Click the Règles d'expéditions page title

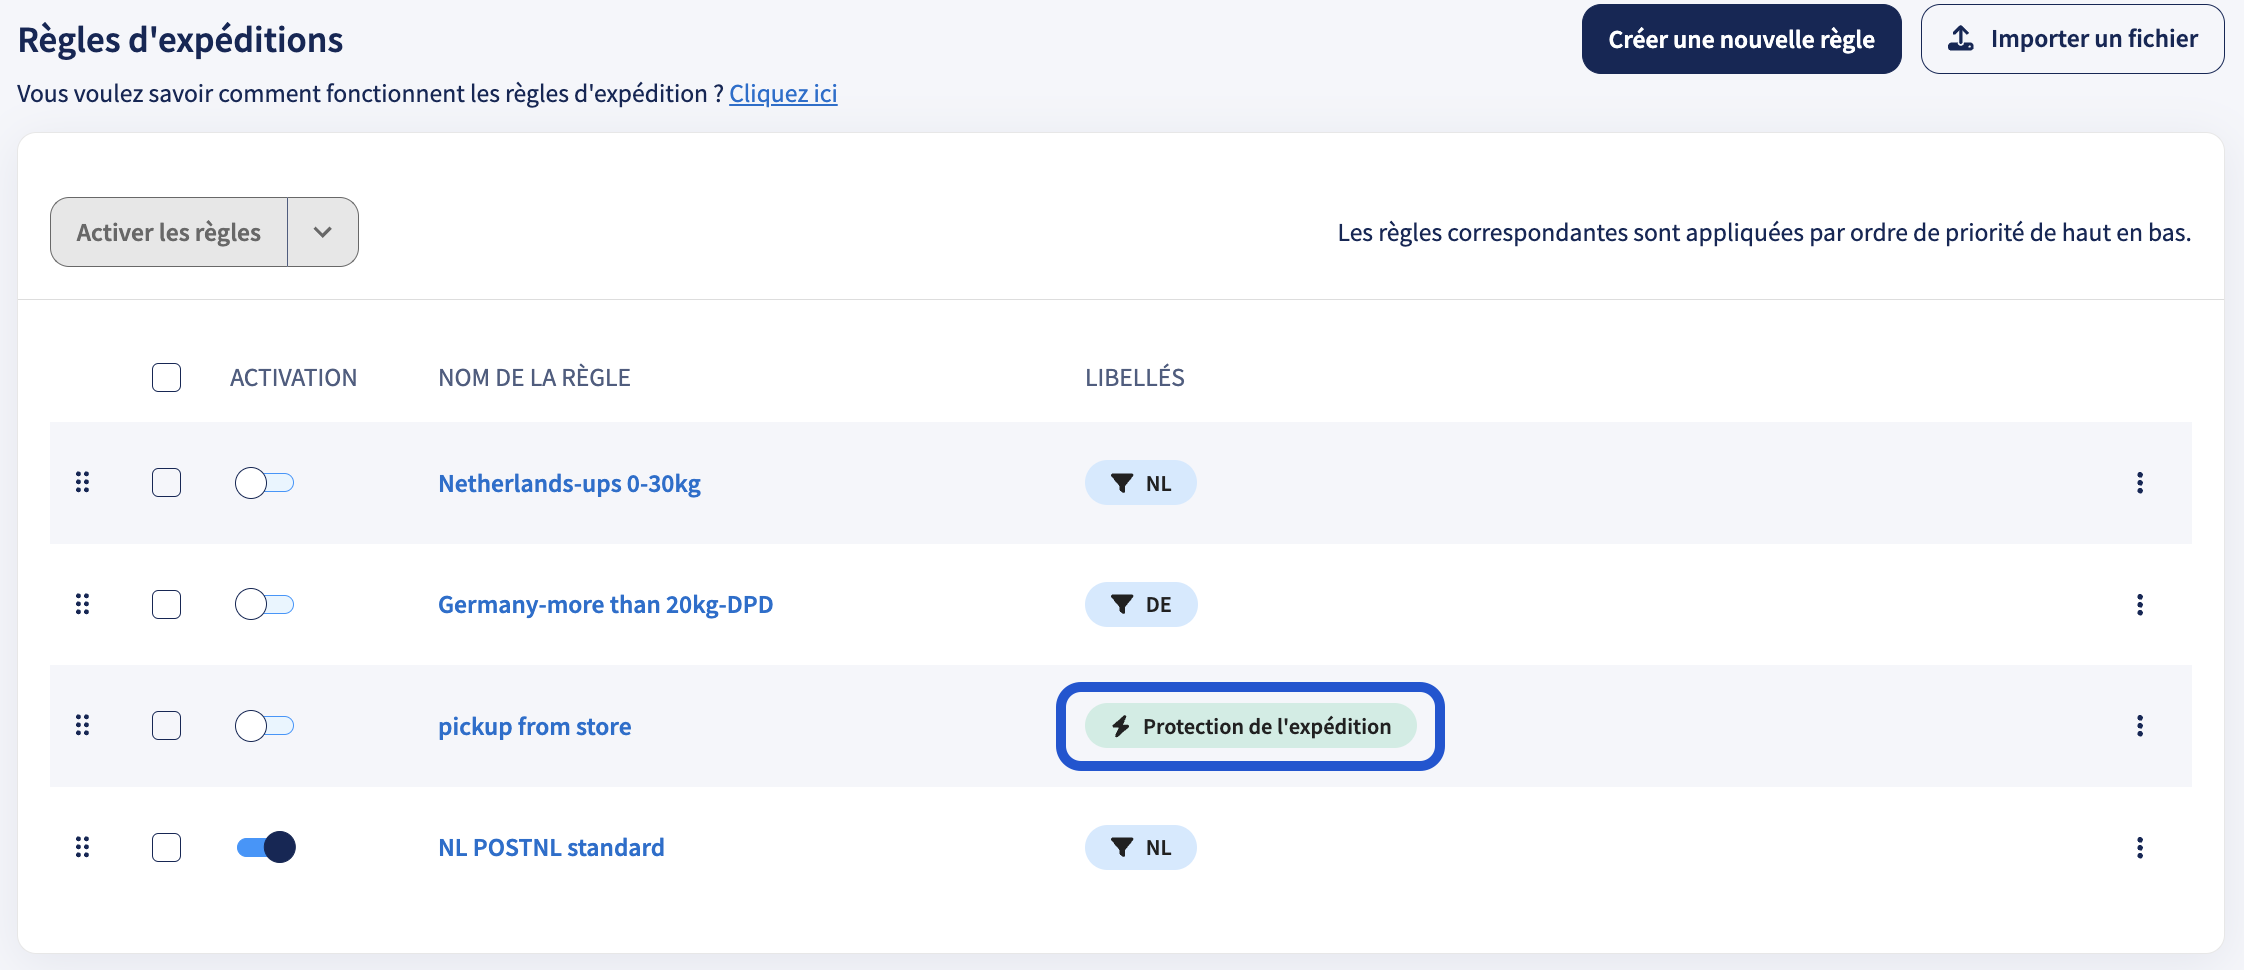tap(180, 39)
